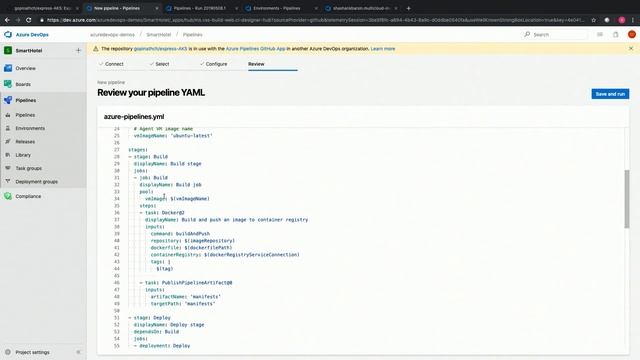
Task: Select the Review step tab
Action: pyautogui.click(x=256, y=64)
